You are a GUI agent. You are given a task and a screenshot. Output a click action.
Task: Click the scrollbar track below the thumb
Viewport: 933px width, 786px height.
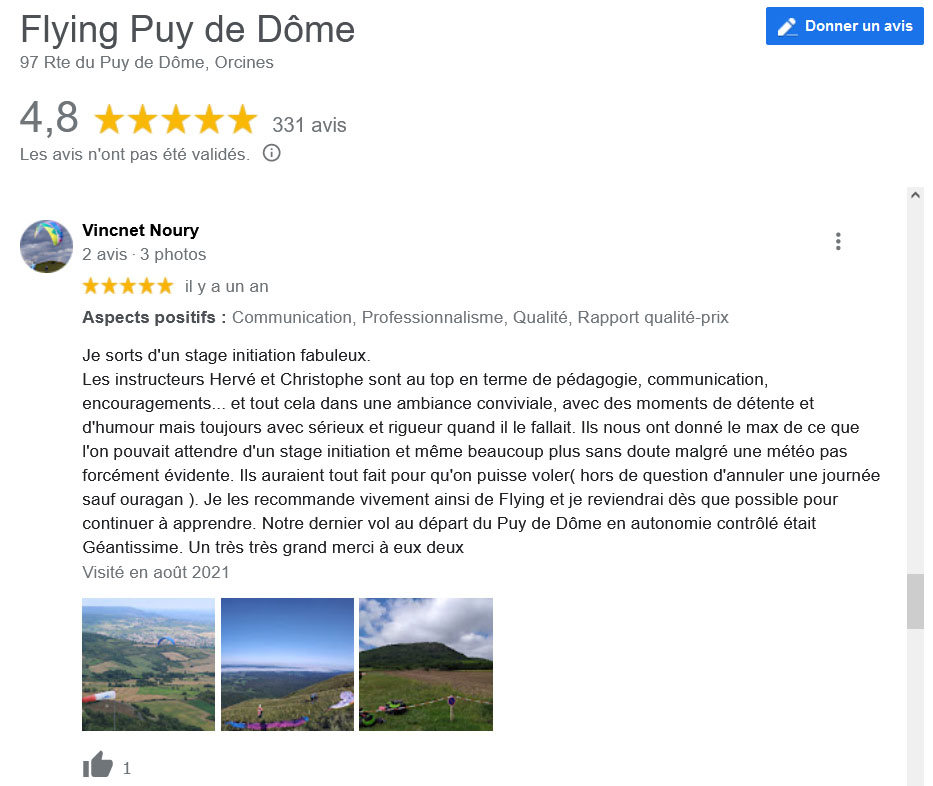pyautogui.click(x=915, y=707)
